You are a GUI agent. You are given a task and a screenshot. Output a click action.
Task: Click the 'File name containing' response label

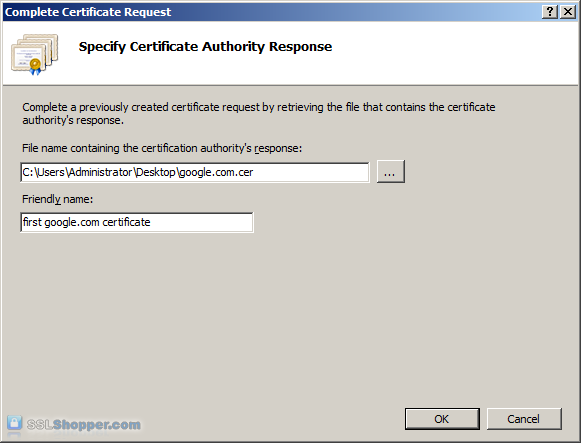(x=162, y=148)
